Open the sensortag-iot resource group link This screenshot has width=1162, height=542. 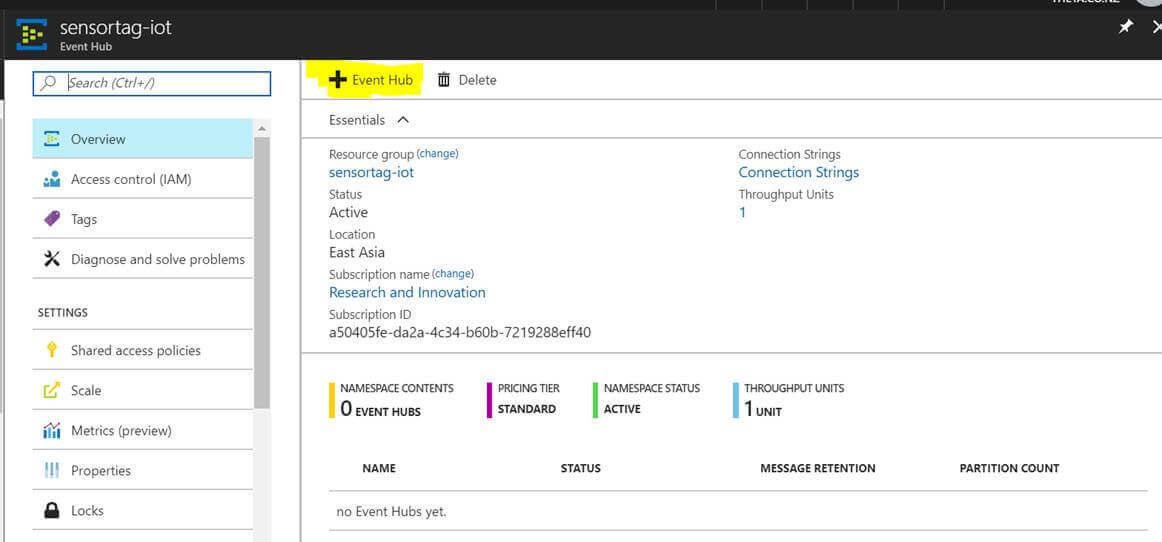(x=371, y=172)
